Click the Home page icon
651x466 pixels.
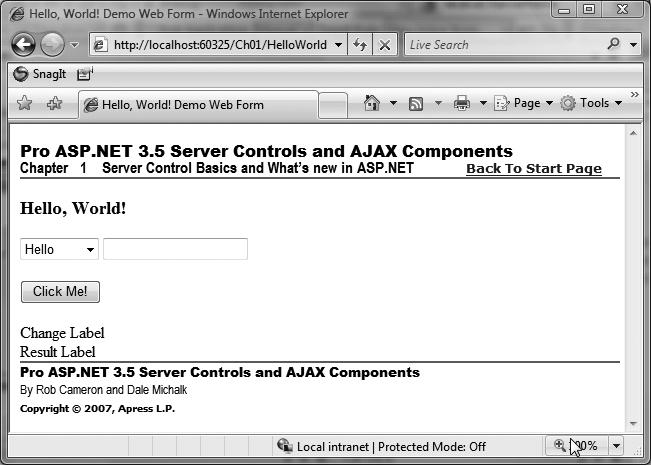[372, 103]
